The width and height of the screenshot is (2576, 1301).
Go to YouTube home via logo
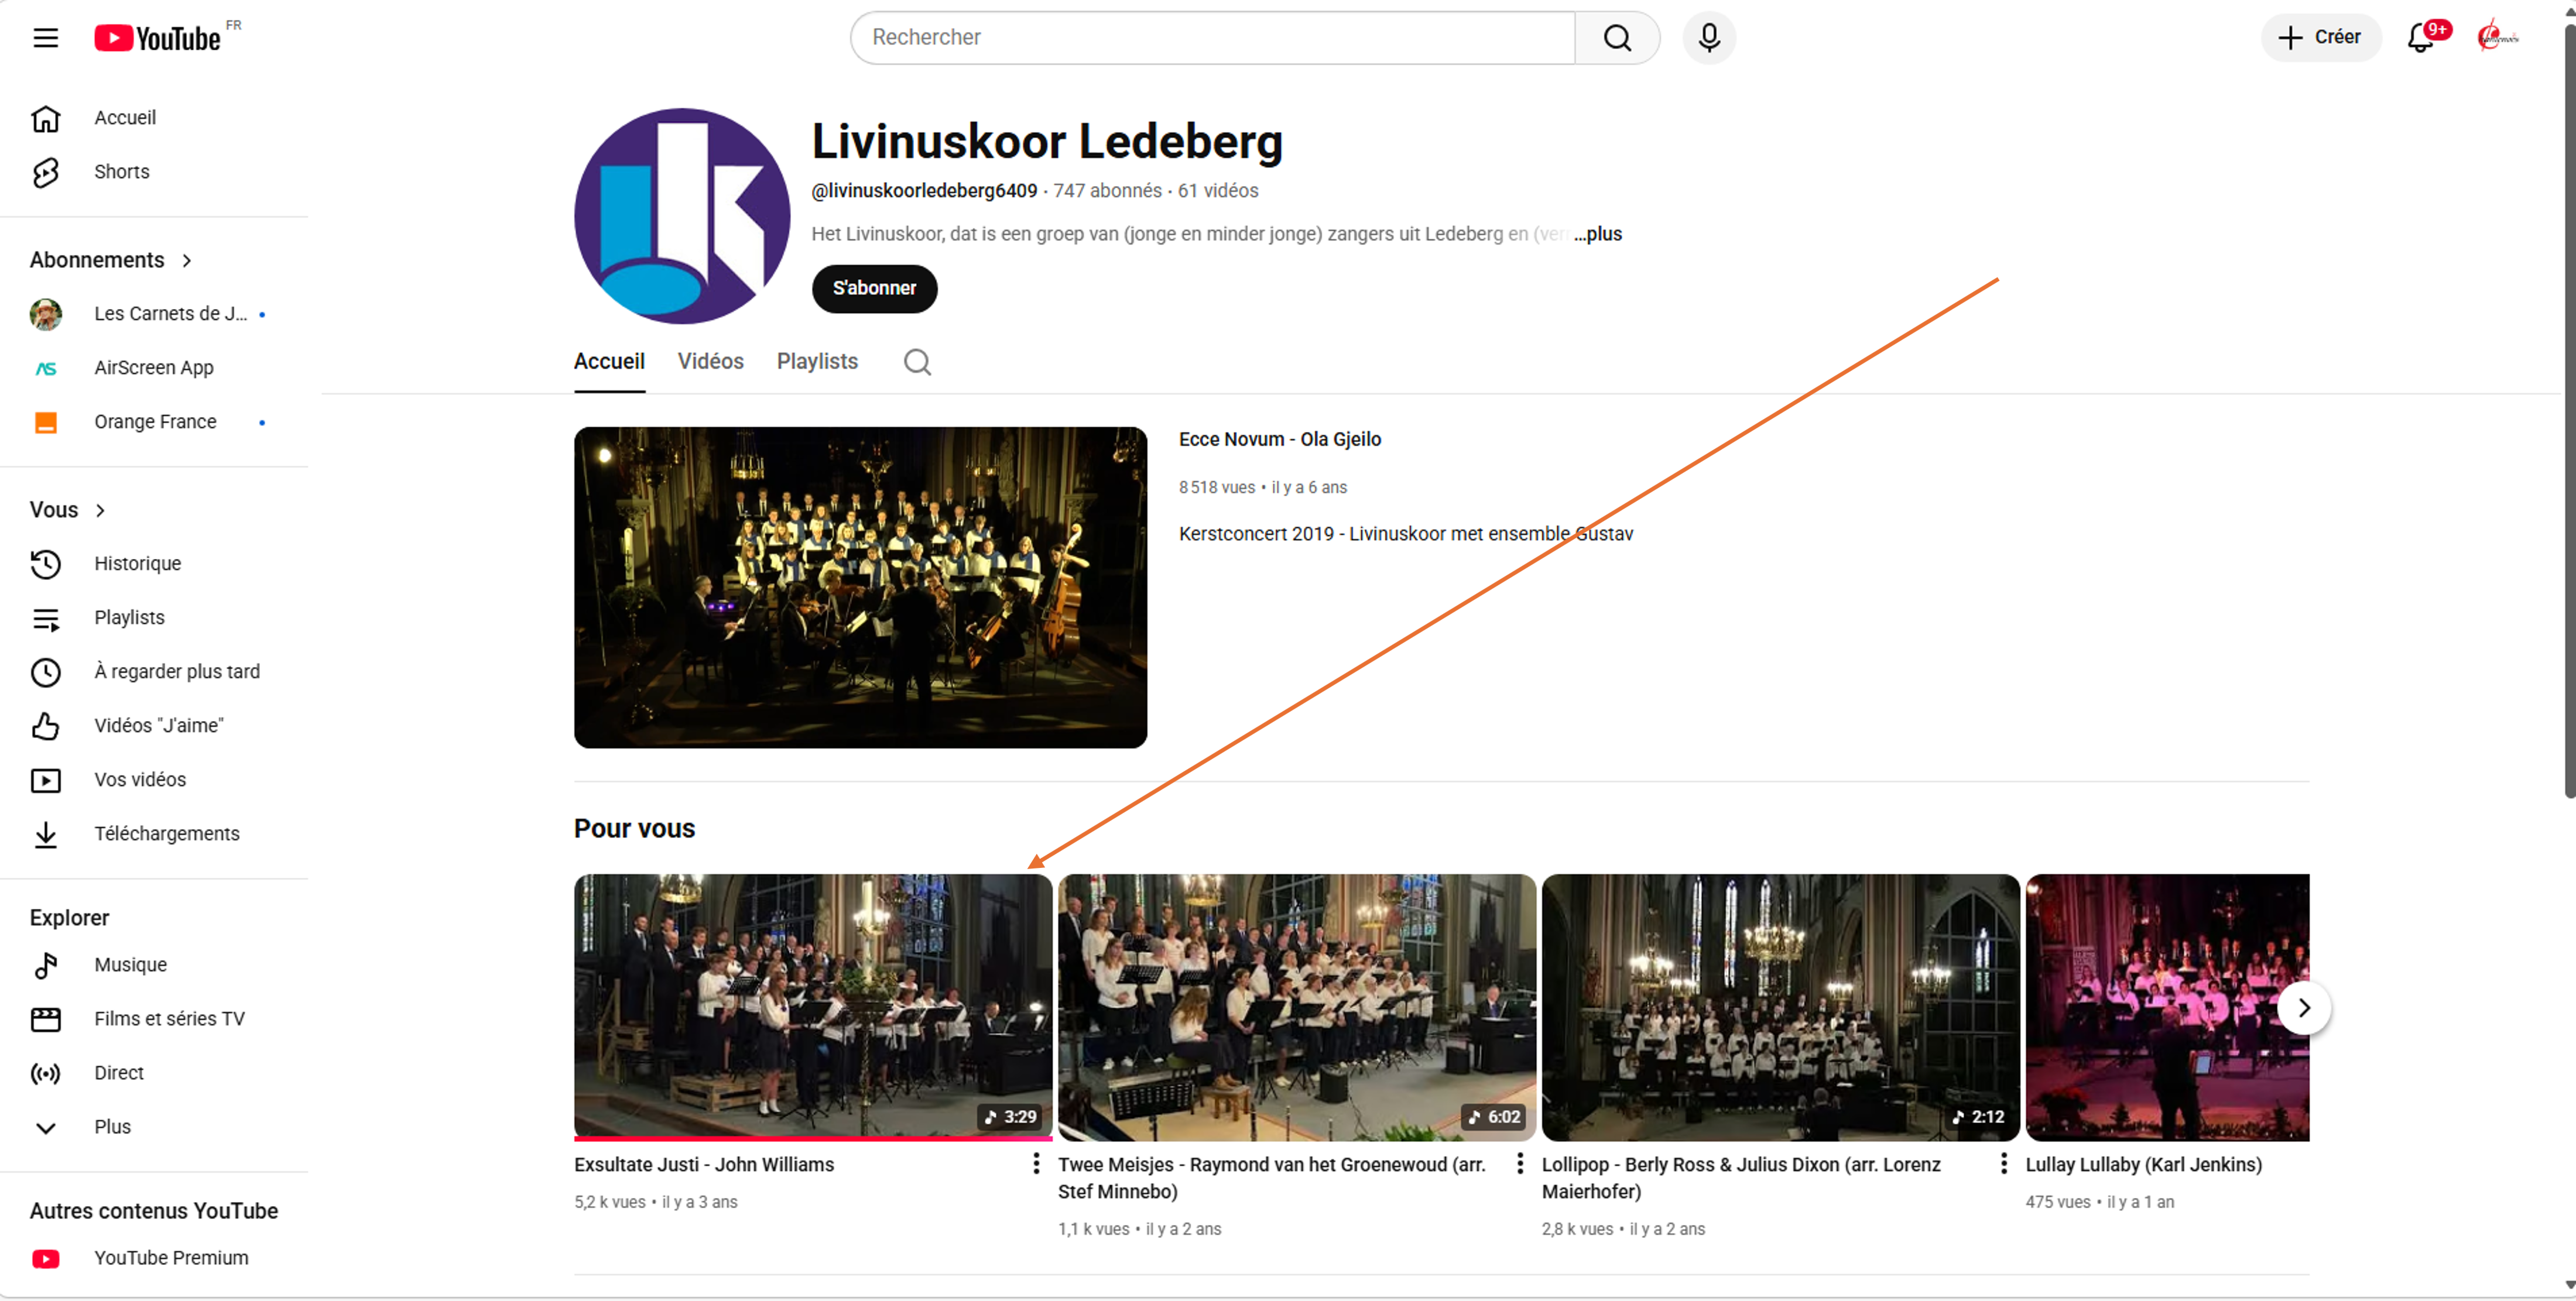click(158, 38)
